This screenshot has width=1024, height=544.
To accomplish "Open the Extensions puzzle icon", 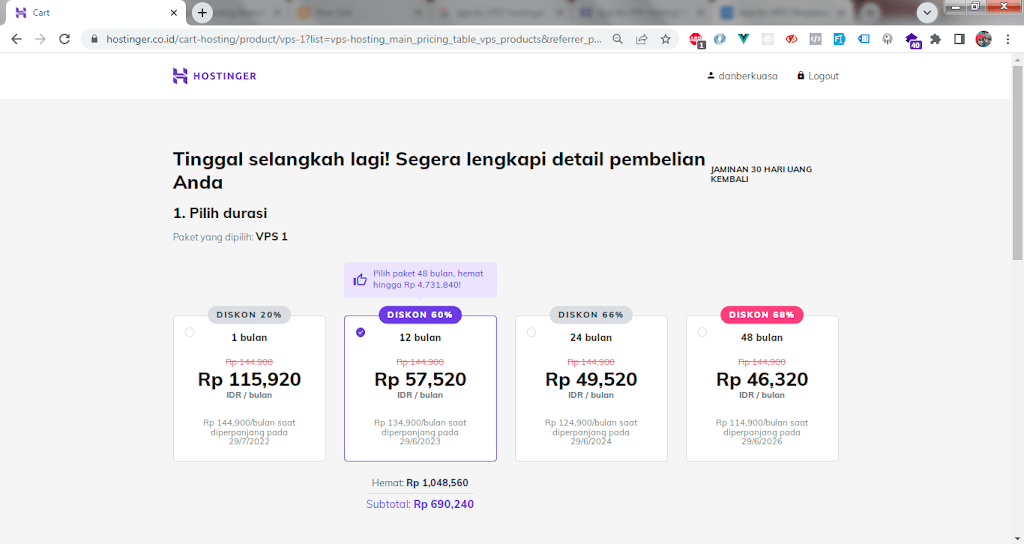I will click(x=935, y=39).
